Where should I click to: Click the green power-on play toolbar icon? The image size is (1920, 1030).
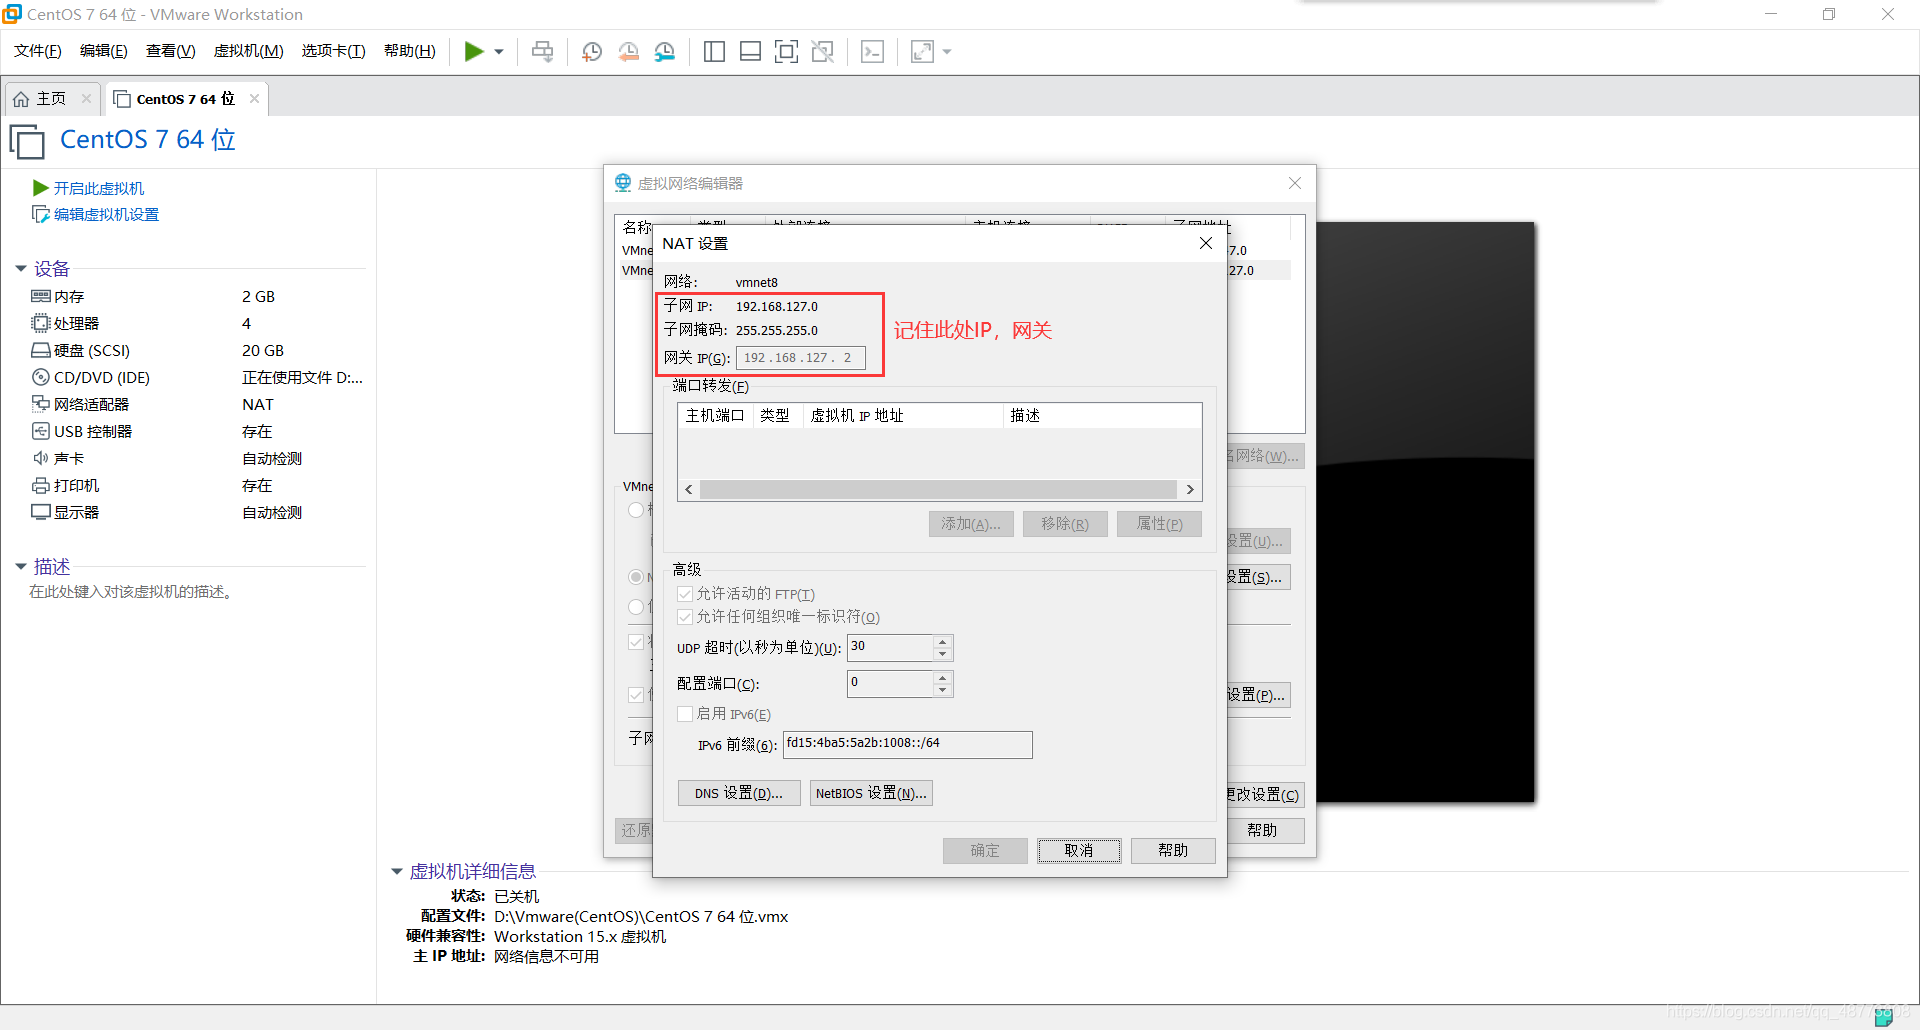[x=474, y=51]
